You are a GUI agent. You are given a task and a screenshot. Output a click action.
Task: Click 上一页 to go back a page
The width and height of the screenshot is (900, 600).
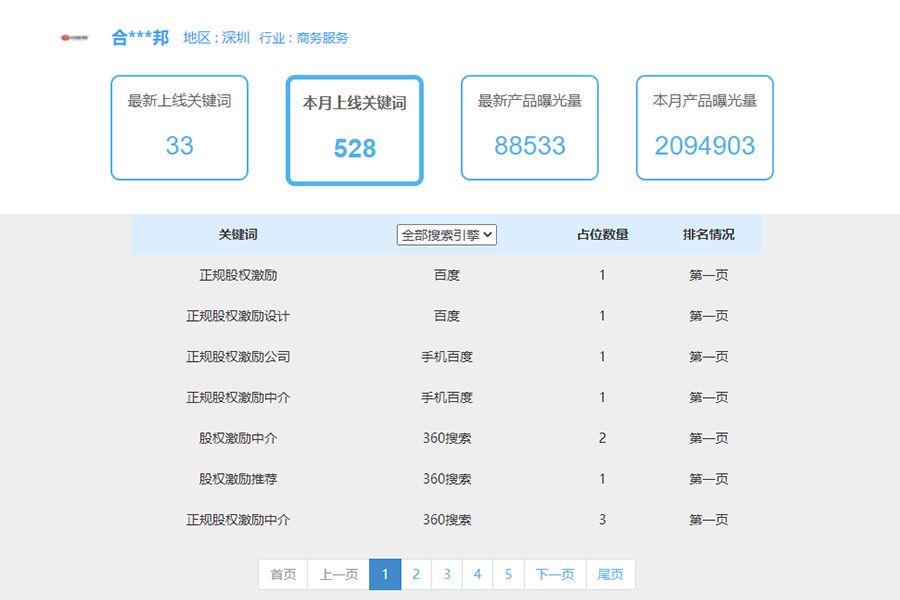click(x=338, y=574)
